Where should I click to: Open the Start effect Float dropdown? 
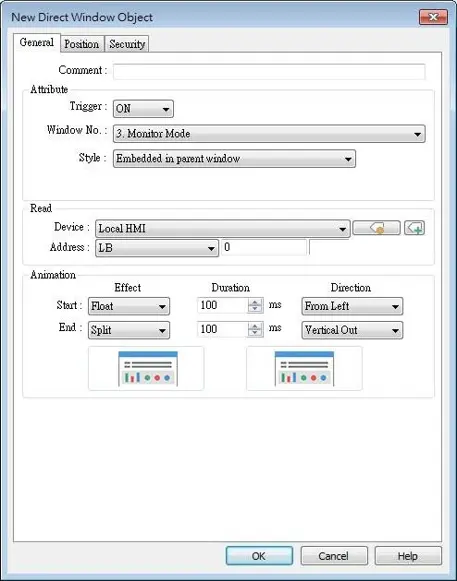(x=129, y=306)
